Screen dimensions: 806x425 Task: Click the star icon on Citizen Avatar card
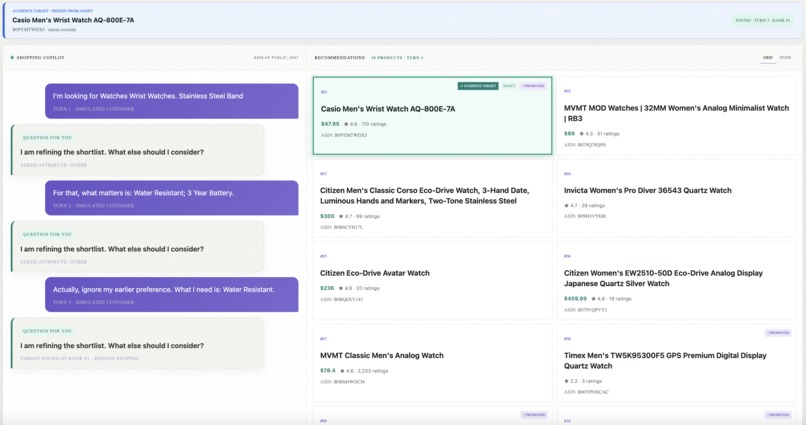341,288
